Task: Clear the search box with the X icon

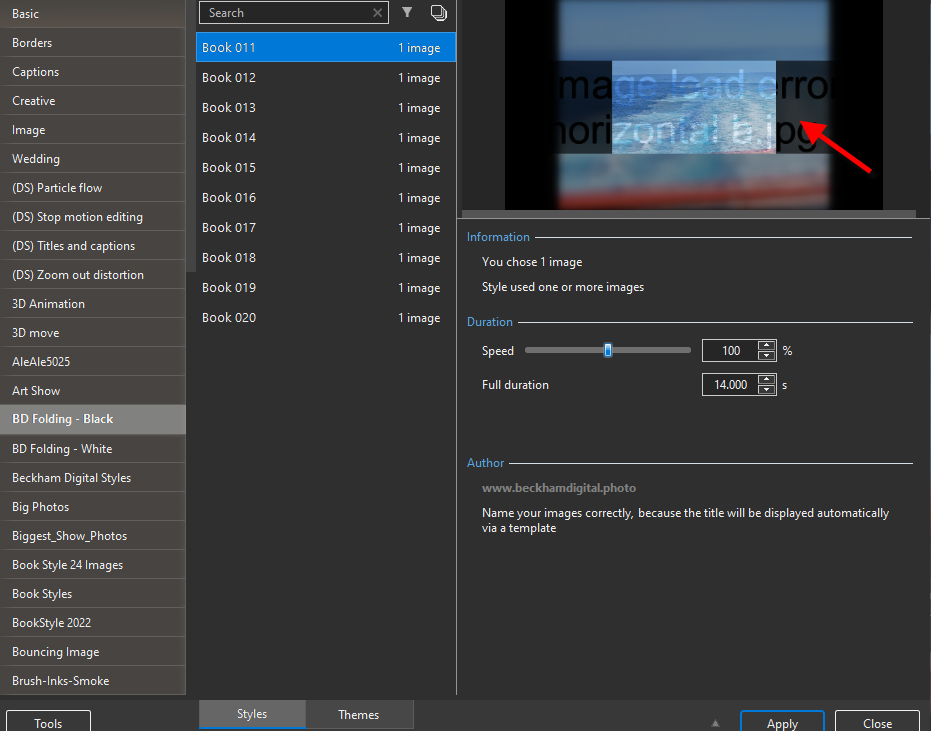Action: tap(377, 13)
